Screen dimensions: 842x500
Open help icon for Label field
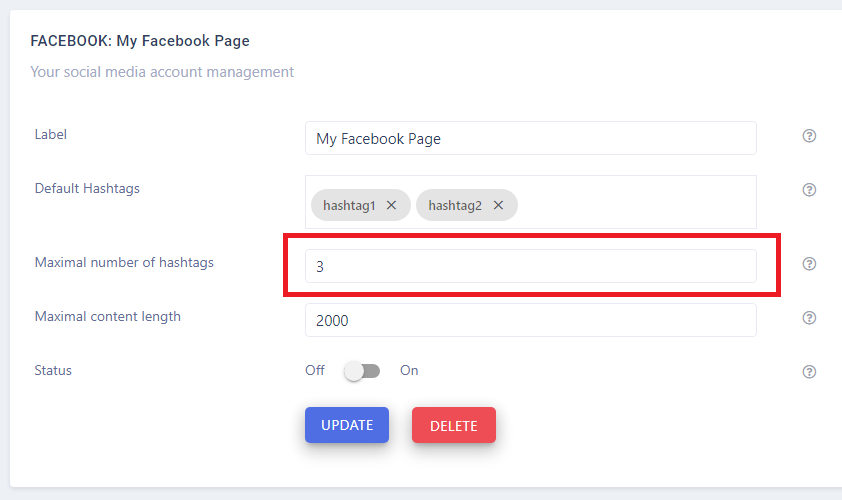[x=809, y=136]
